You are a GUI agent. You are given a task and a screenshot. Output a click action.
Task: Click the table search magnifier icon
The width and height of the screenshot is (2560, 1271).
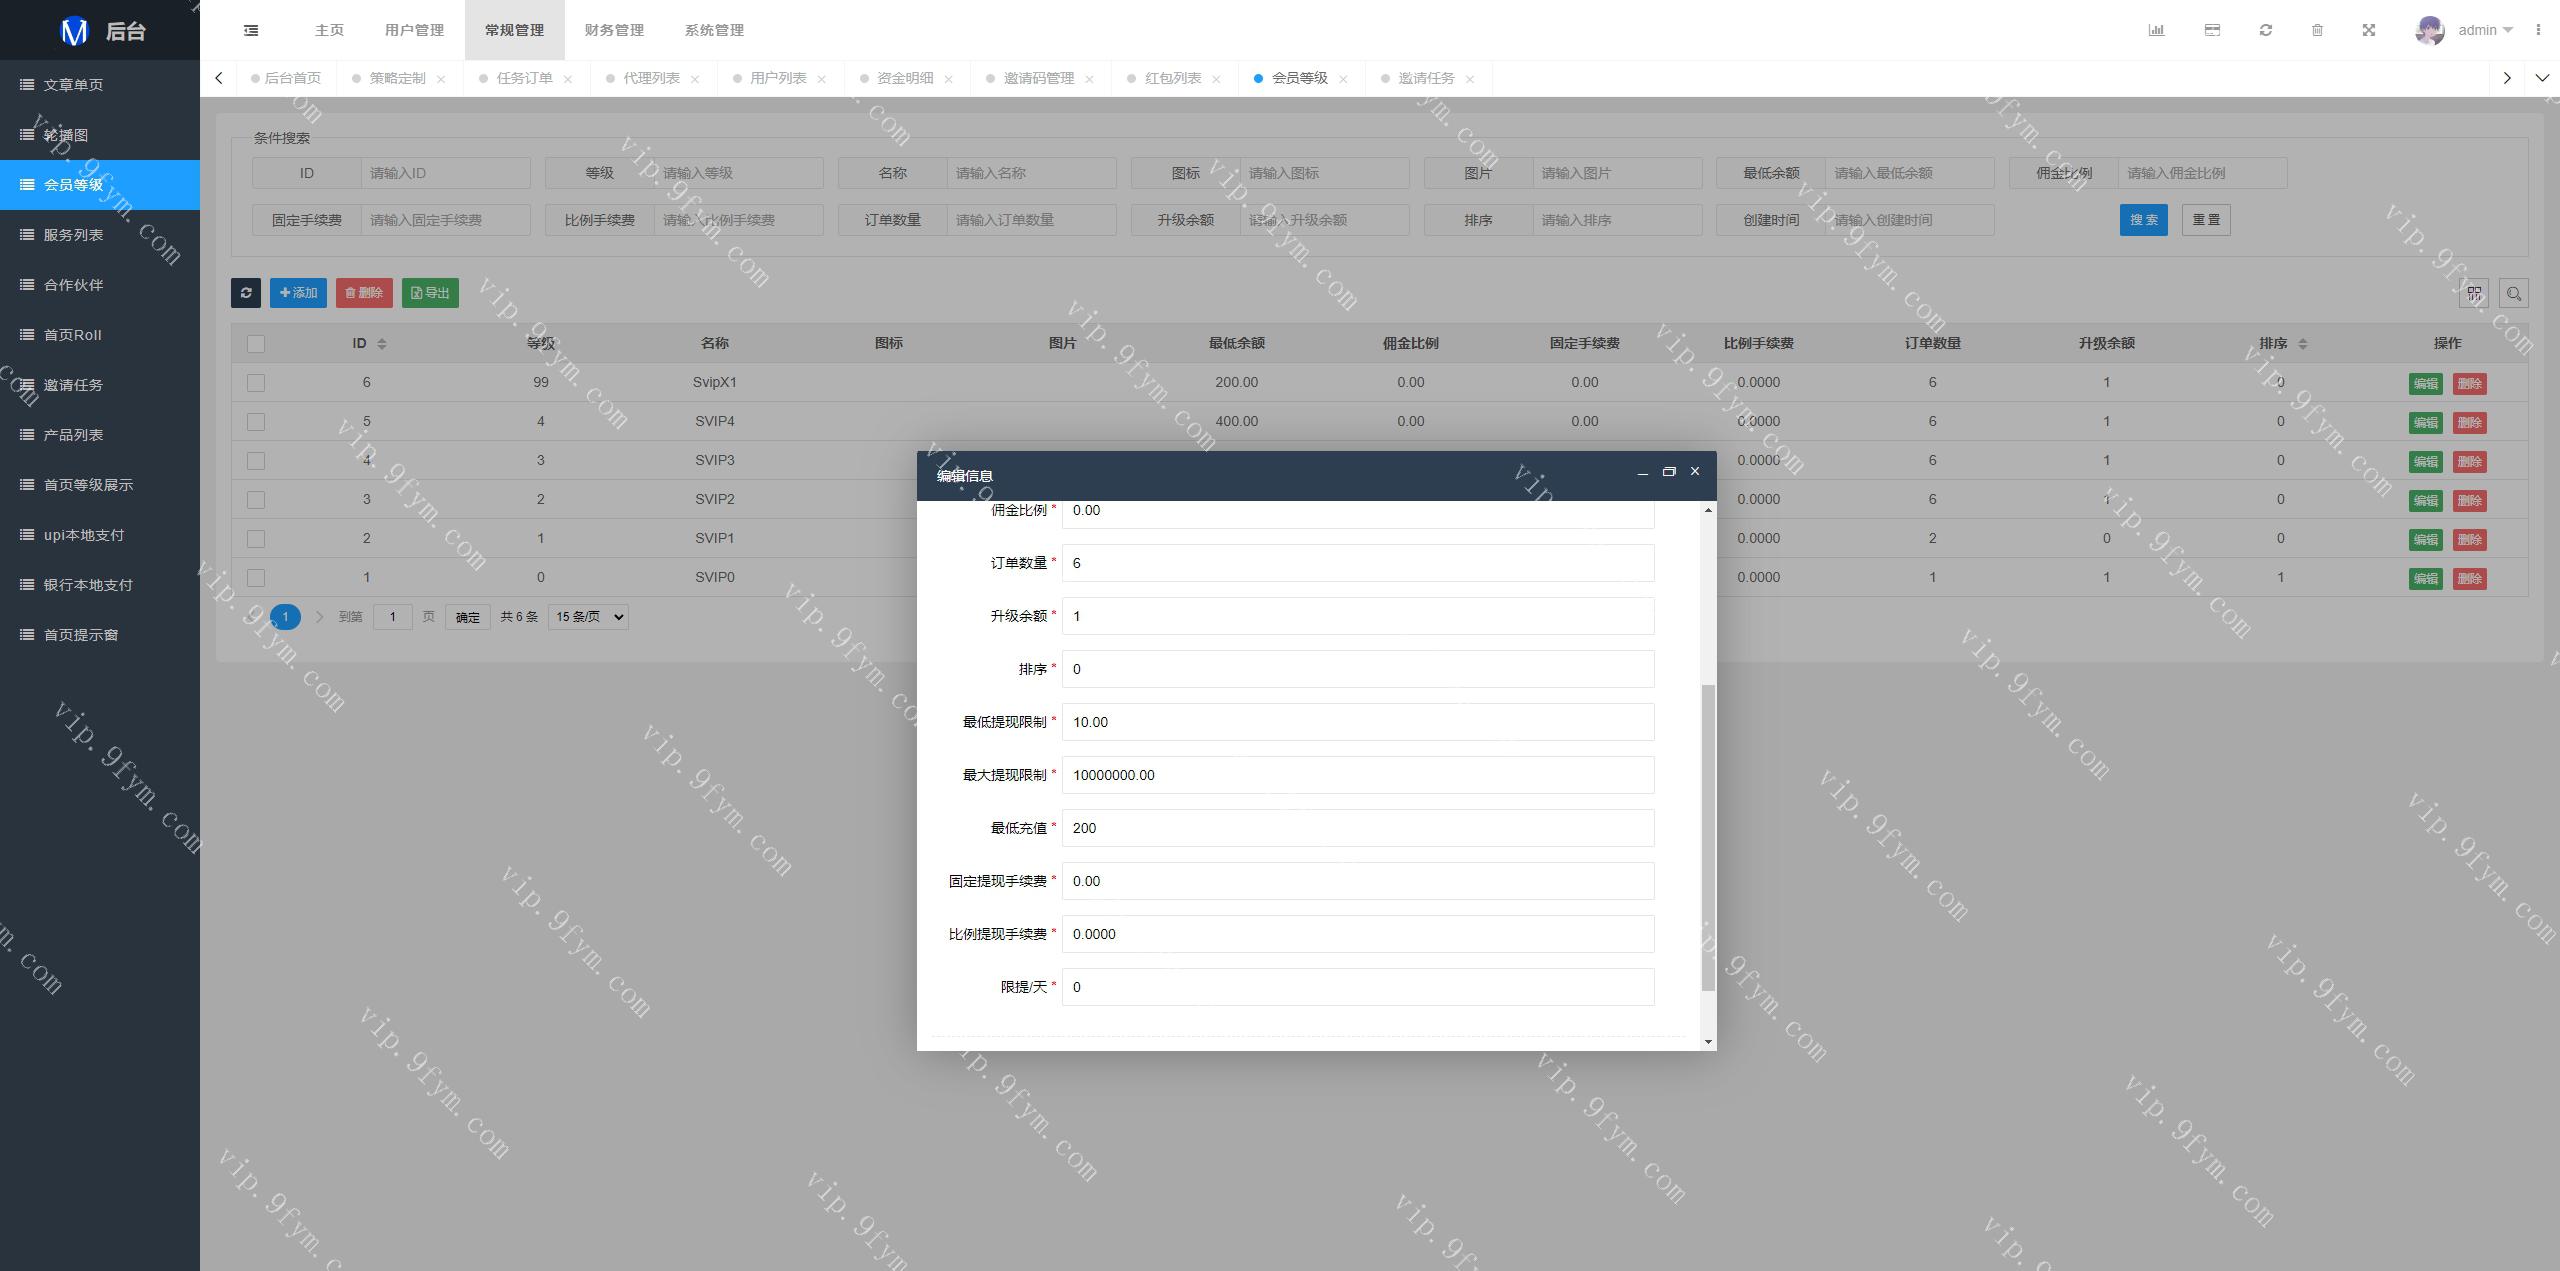(2513, 293)
